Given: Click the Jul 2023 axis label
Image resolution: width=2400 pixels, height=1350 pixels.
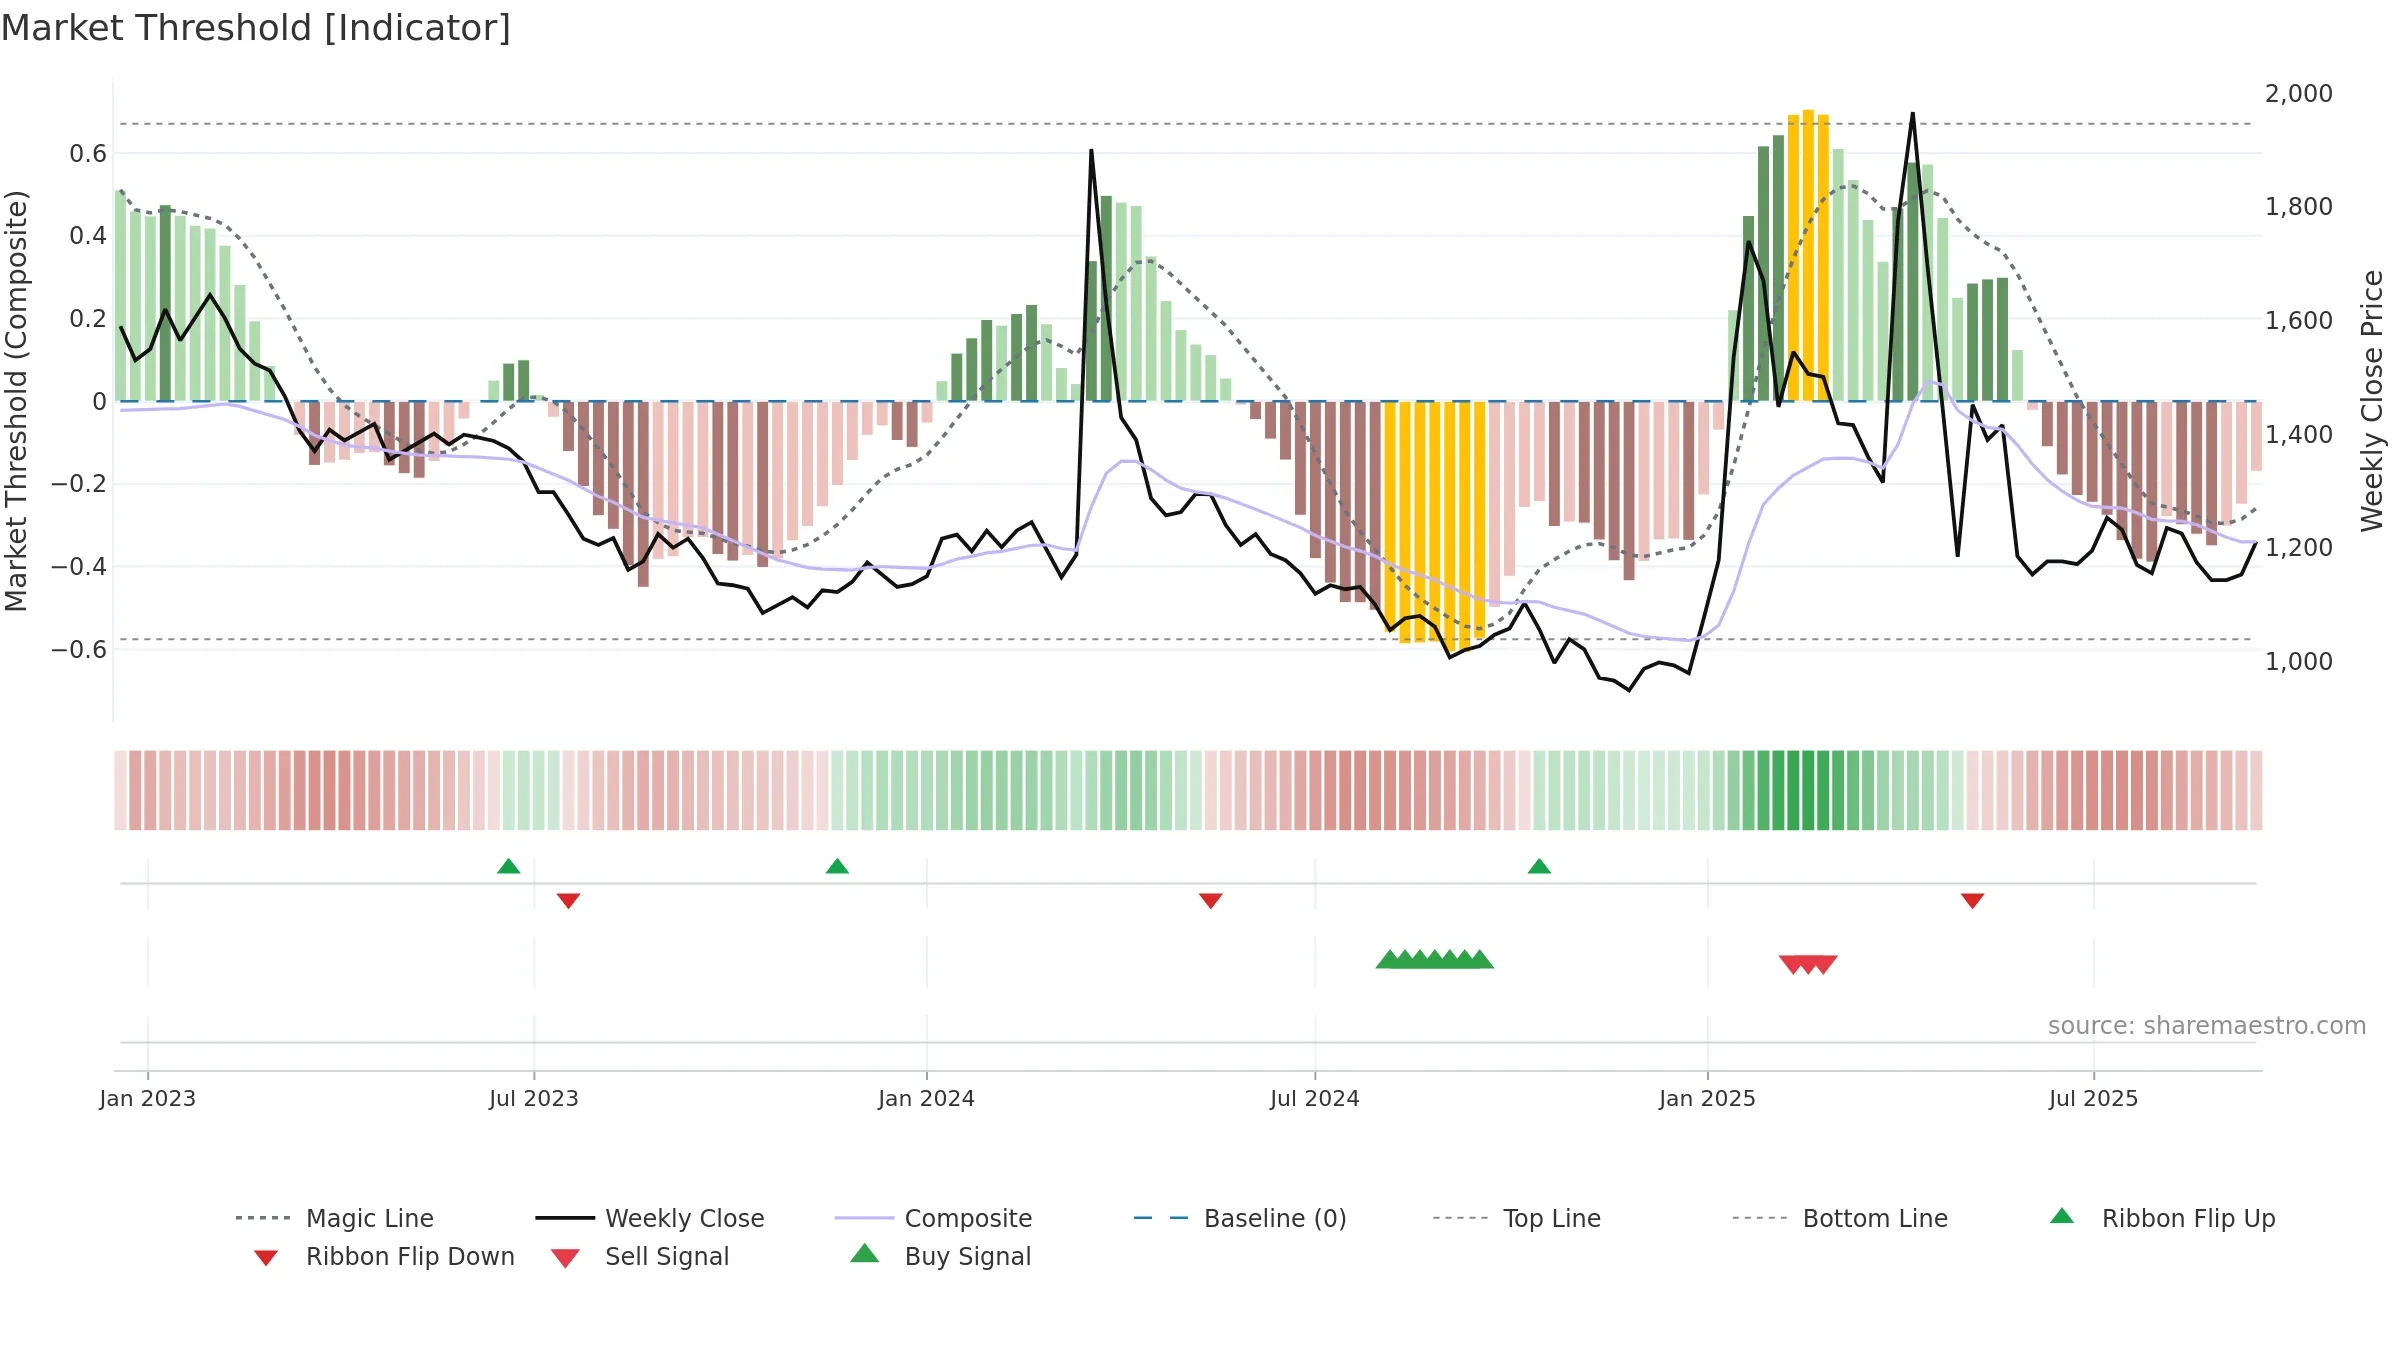Looking at the screenshot, I should [534, 1098].
